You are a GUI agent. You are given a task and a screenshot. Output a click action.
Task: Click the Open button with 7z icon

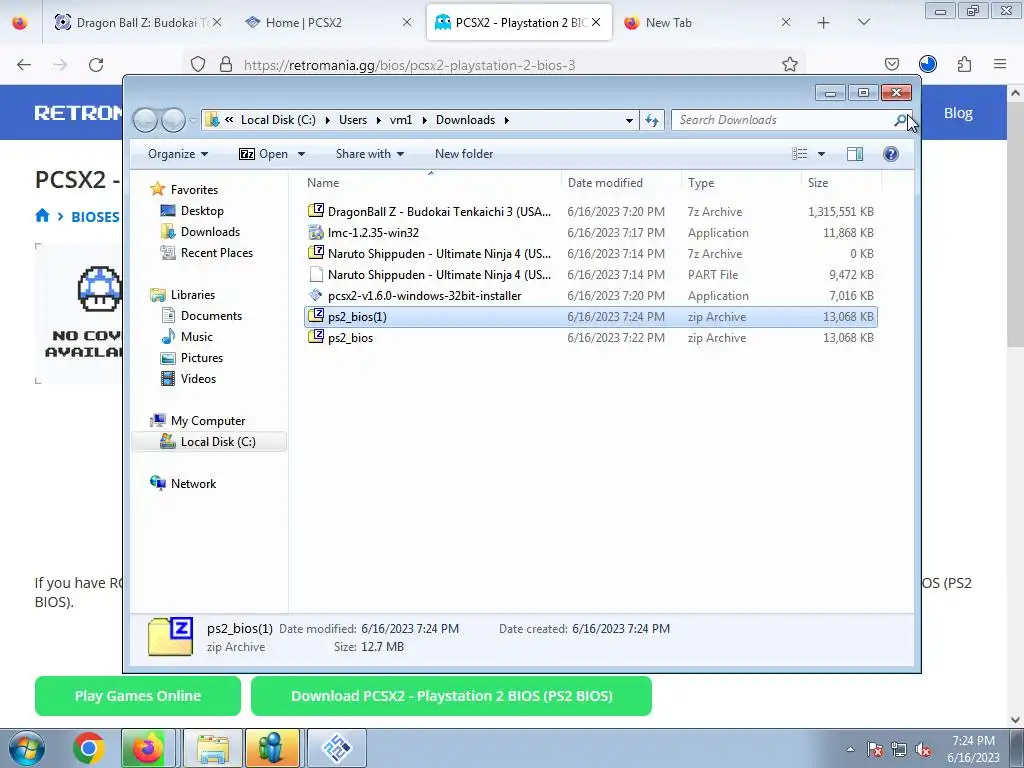[263, 154]
